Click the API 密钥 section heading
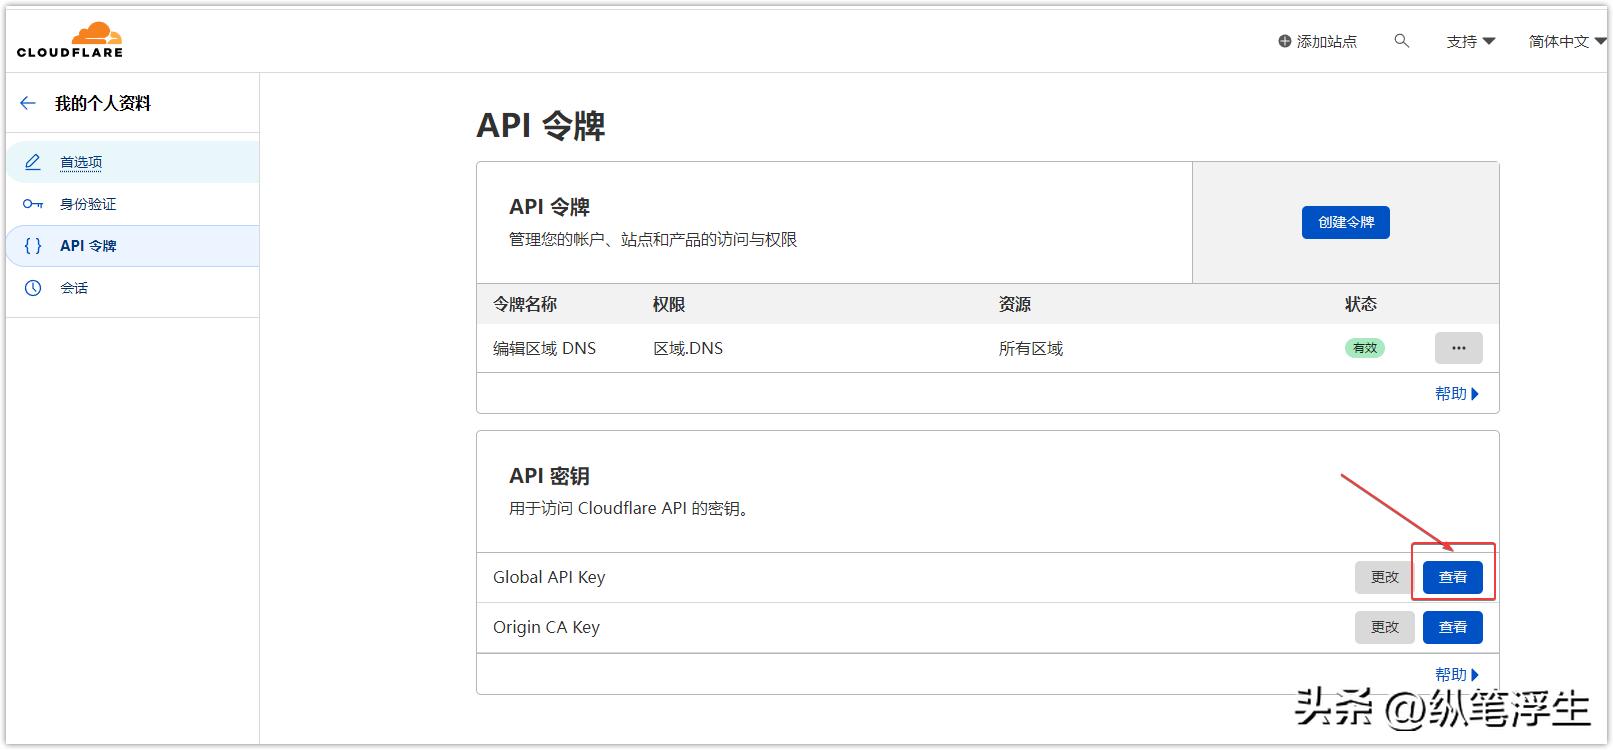This screenshot has height=750, width=1613. click(549, 476)
